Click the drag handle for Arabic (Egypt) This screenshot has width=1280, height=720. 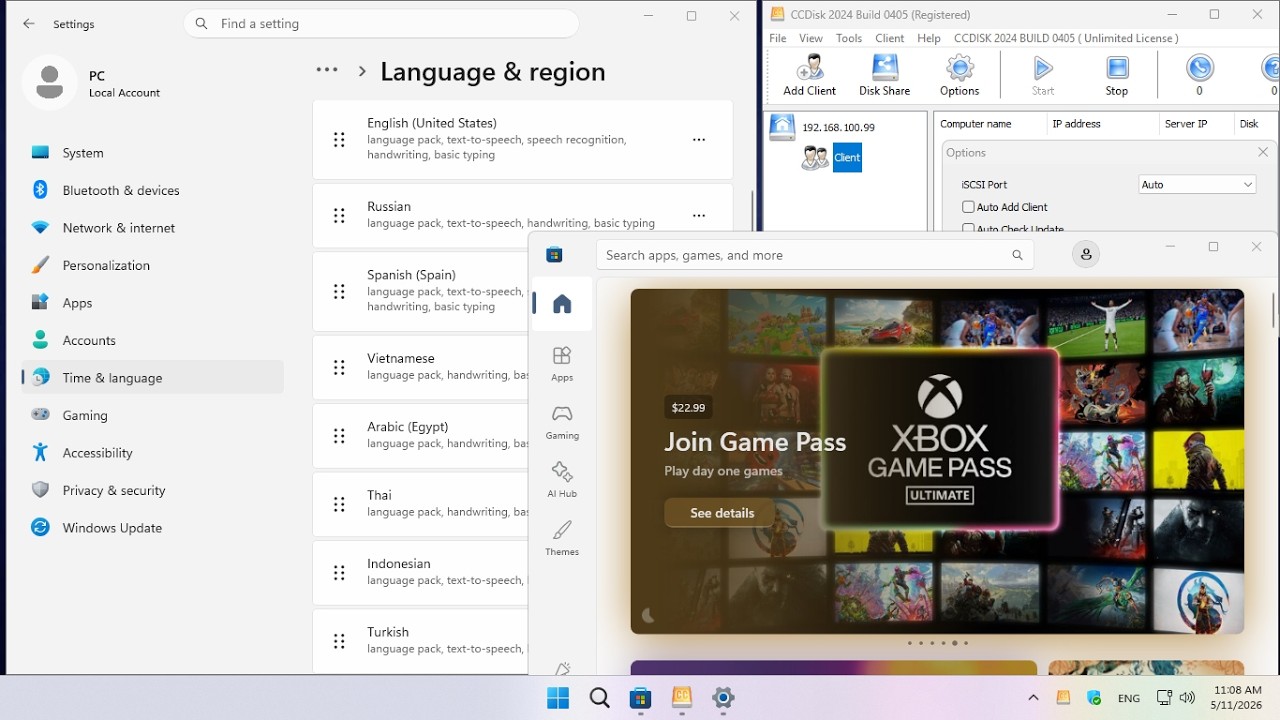pos(339,435)
